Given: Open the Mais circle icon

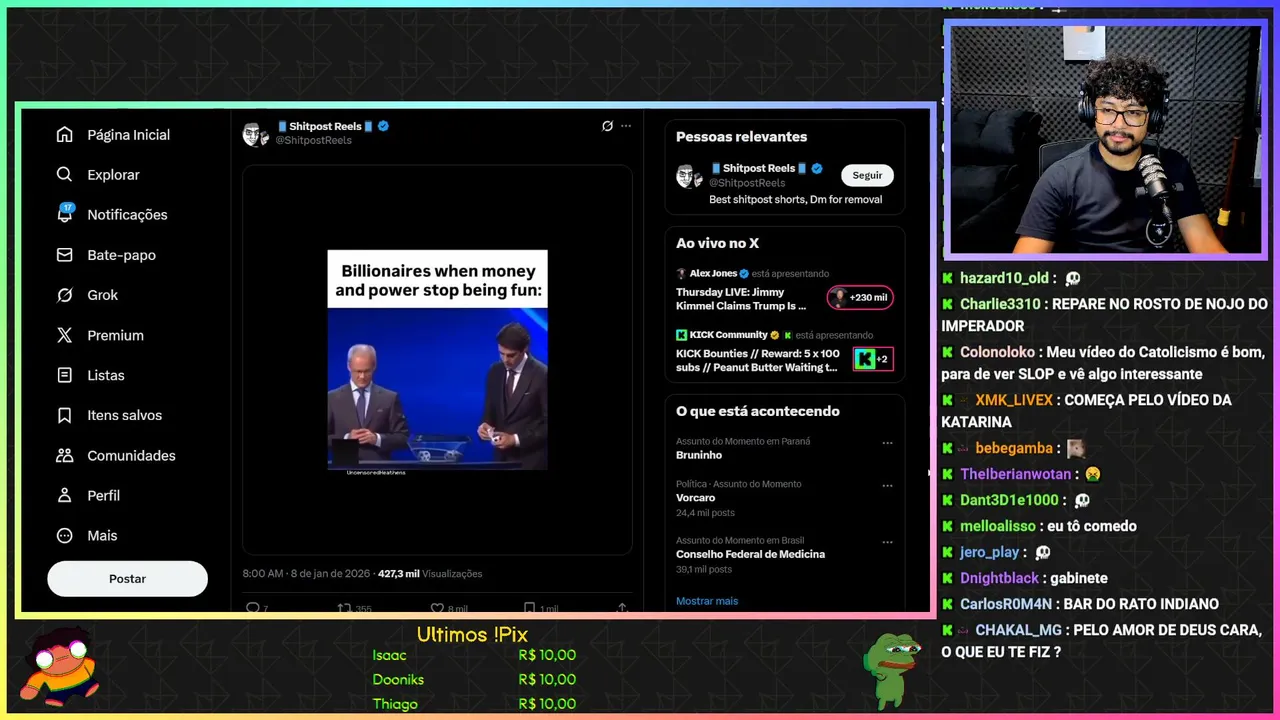Looking at the screenshot, I should pyautogui.click(x=65, y=535).
